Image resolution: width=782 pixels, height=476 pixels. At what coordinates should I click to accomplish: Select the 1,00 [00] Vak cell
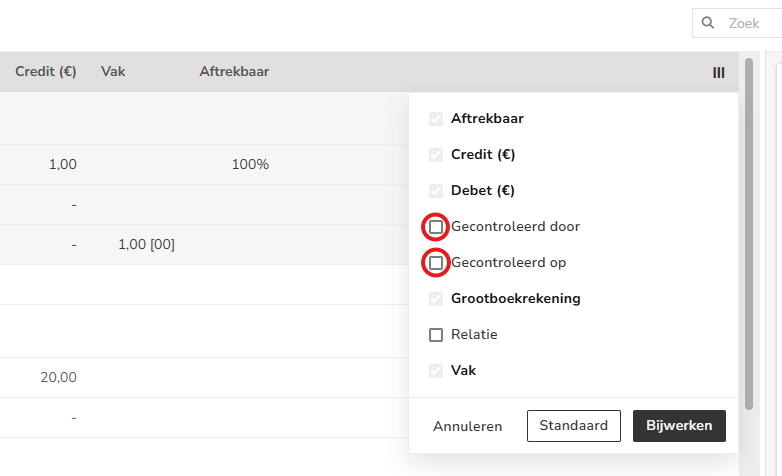pos(146,245)
